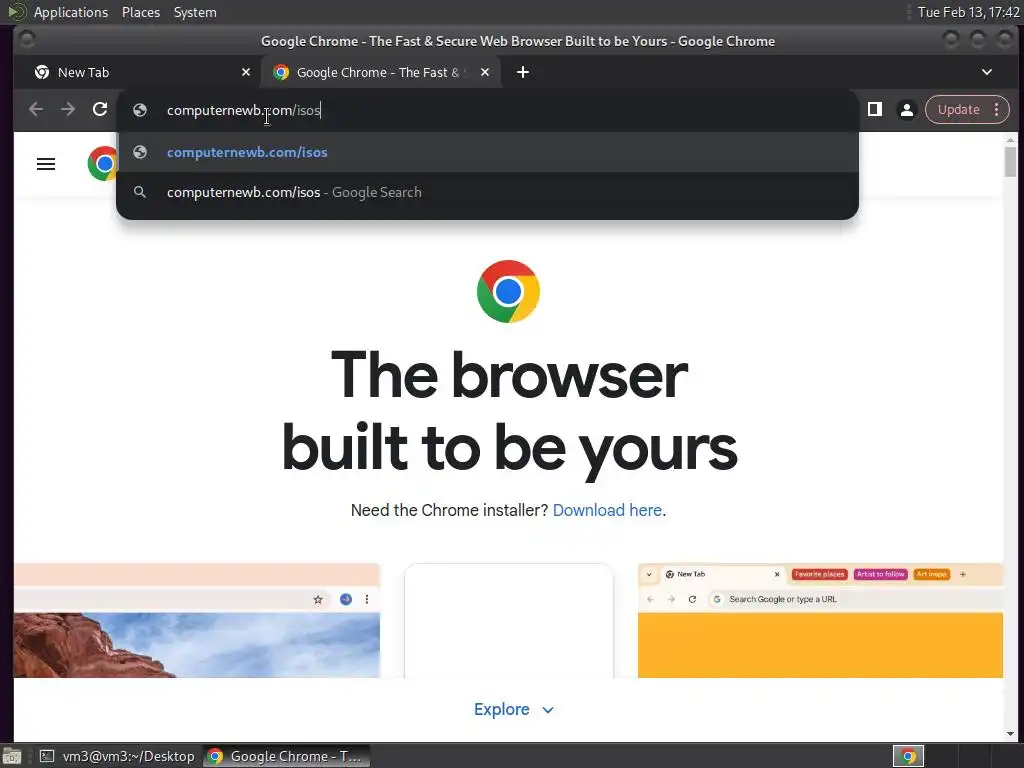The height and width of the screenshot is (768, 1024).
Task: Click the scroll-down arrow of the page
Action: pos(1010,735)
